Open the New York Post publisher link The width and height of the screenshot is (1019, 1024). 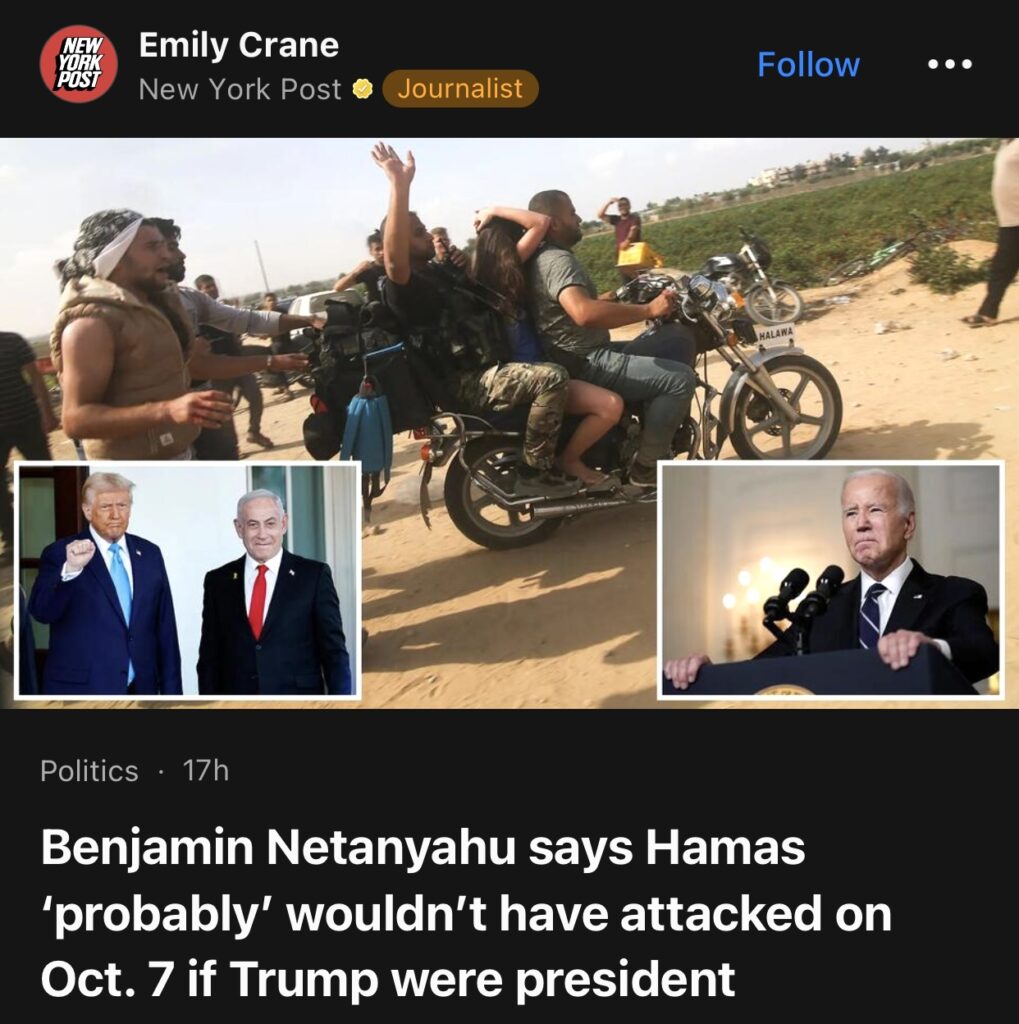[x=240, y=89]
